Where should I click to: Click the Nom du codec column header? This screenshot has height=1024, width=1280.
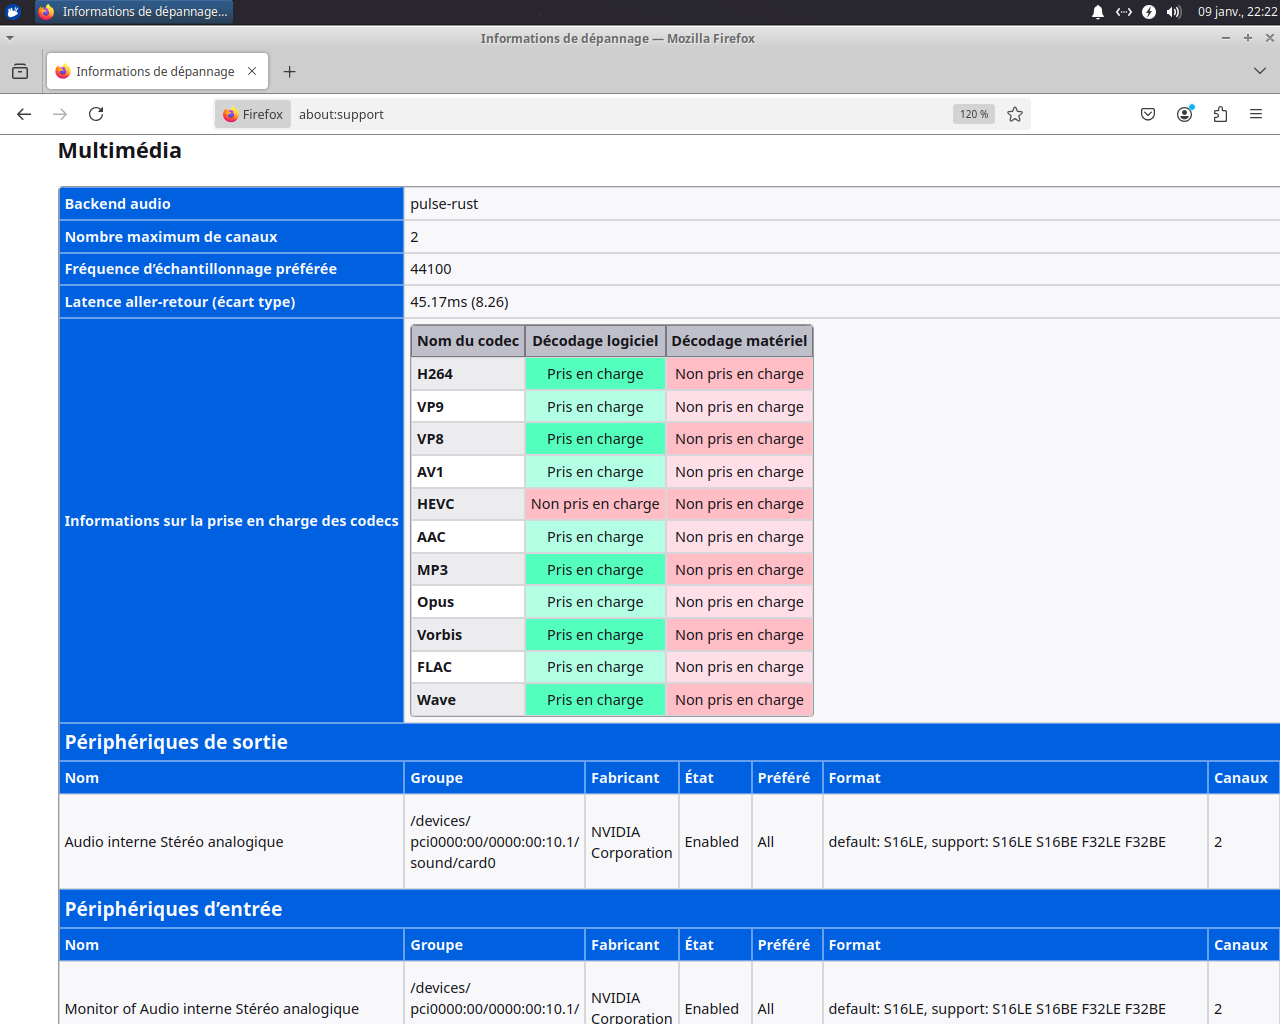[x=468, y=341]
